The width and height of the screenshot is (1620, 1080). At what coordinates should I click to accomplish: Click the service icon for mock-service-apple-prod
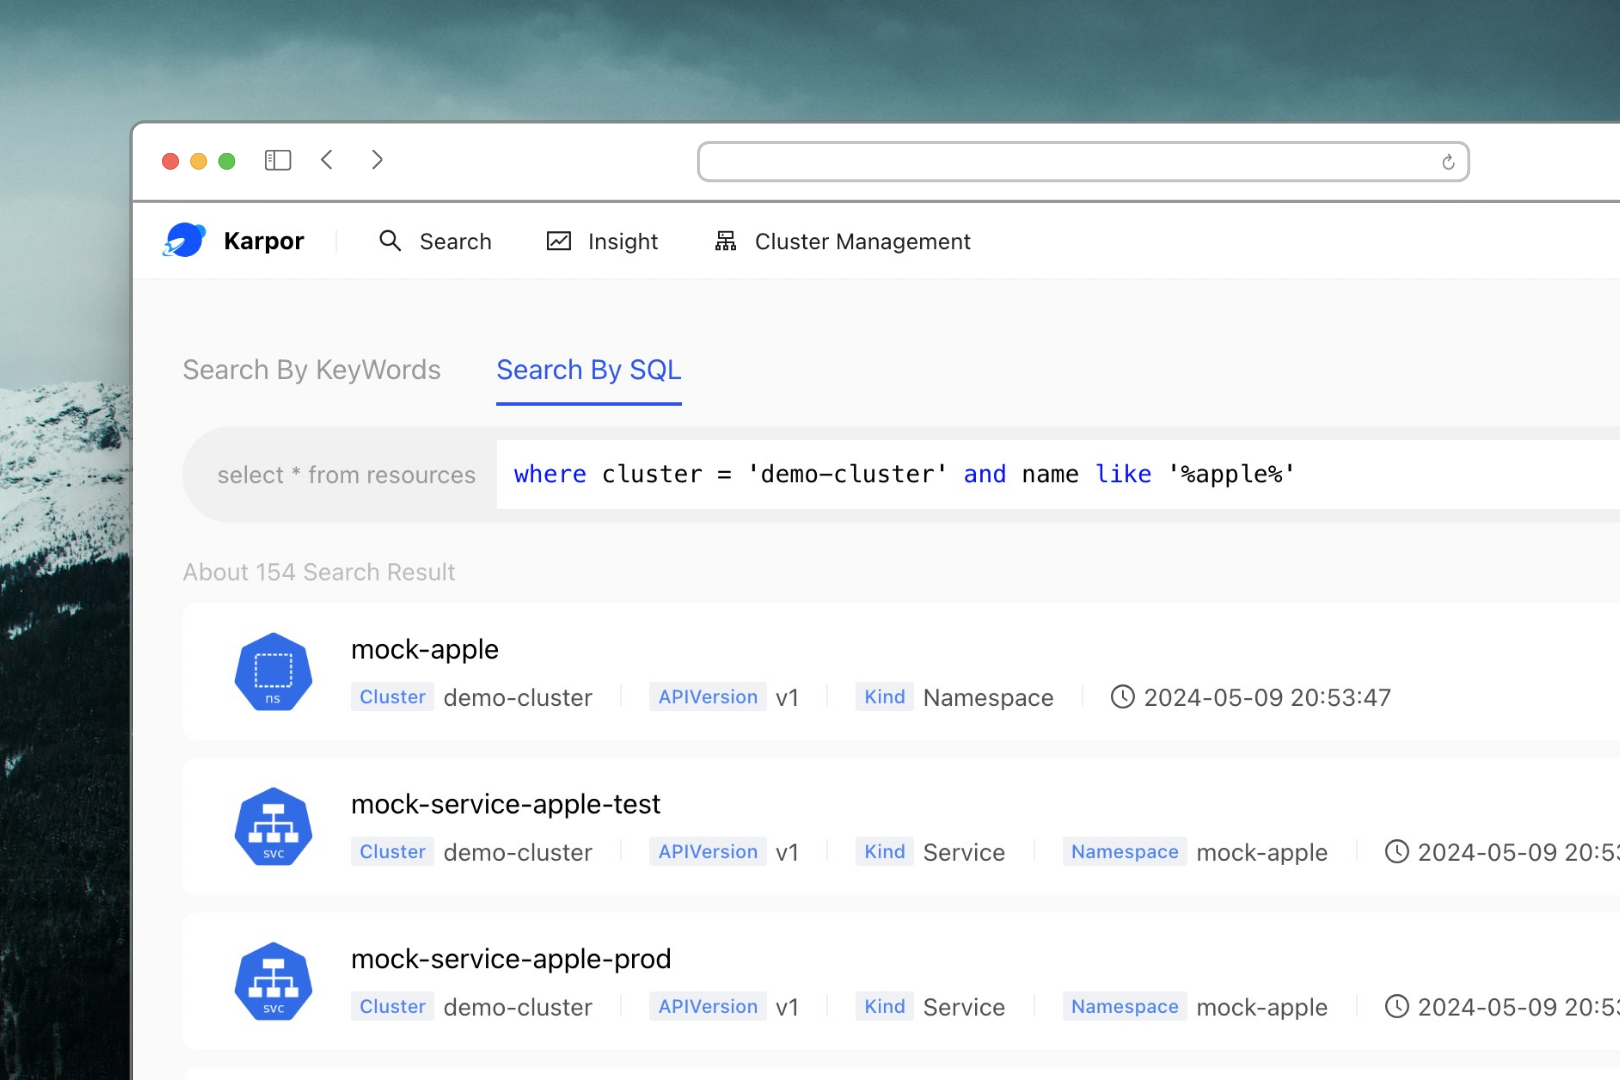click(273, 982)
